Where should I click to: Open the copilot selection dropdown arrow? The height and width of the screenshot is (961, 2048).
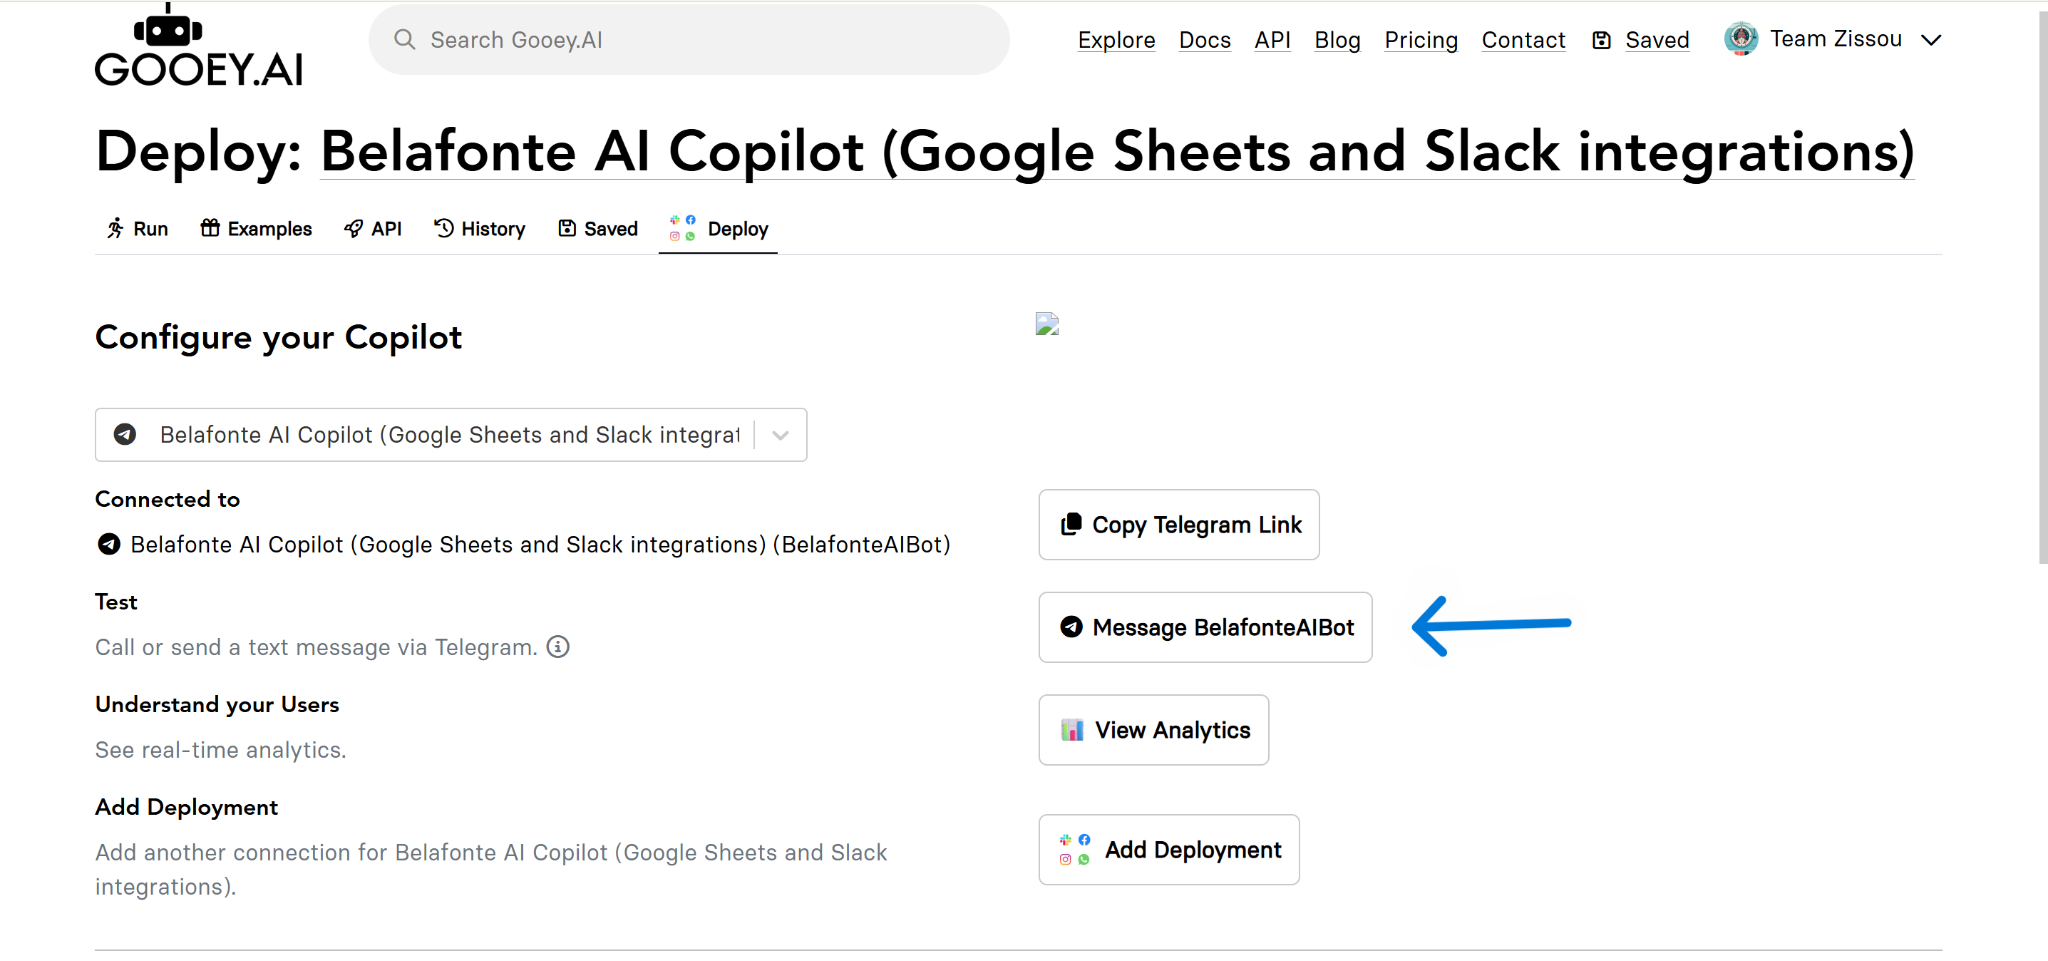point(781,435)
